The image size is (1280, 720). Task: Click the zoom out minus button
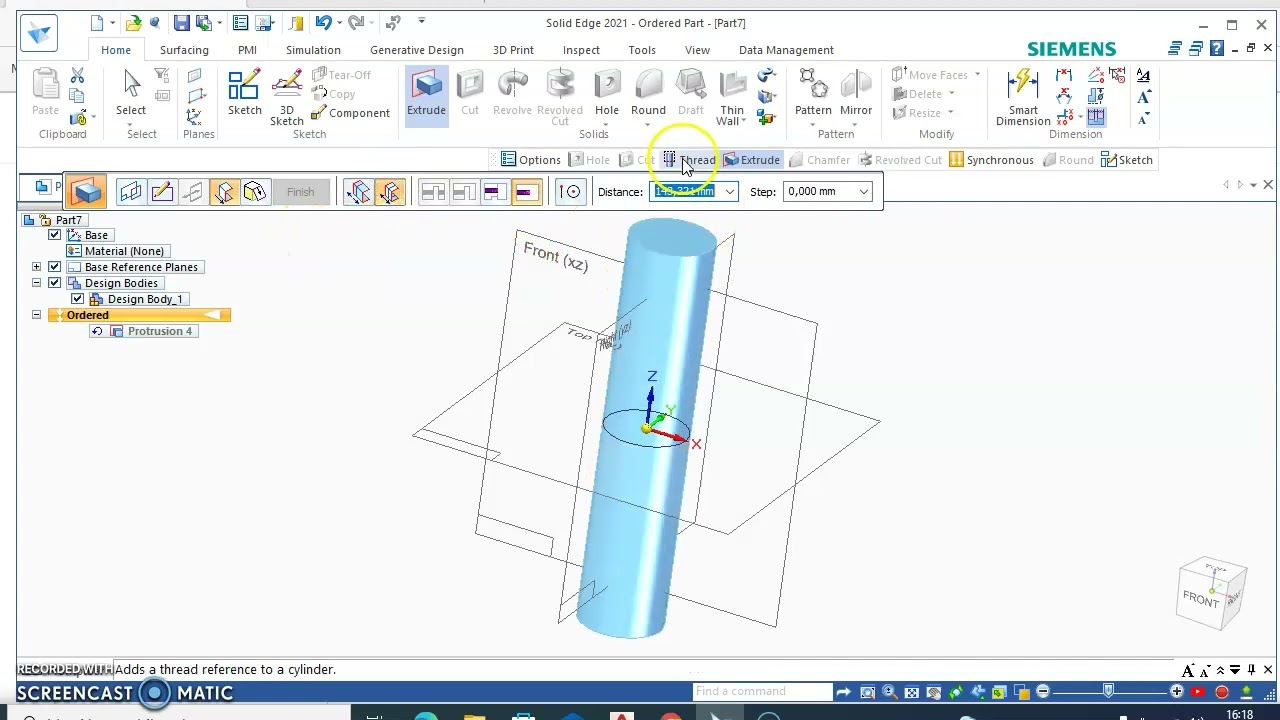tap(1043, 692)
